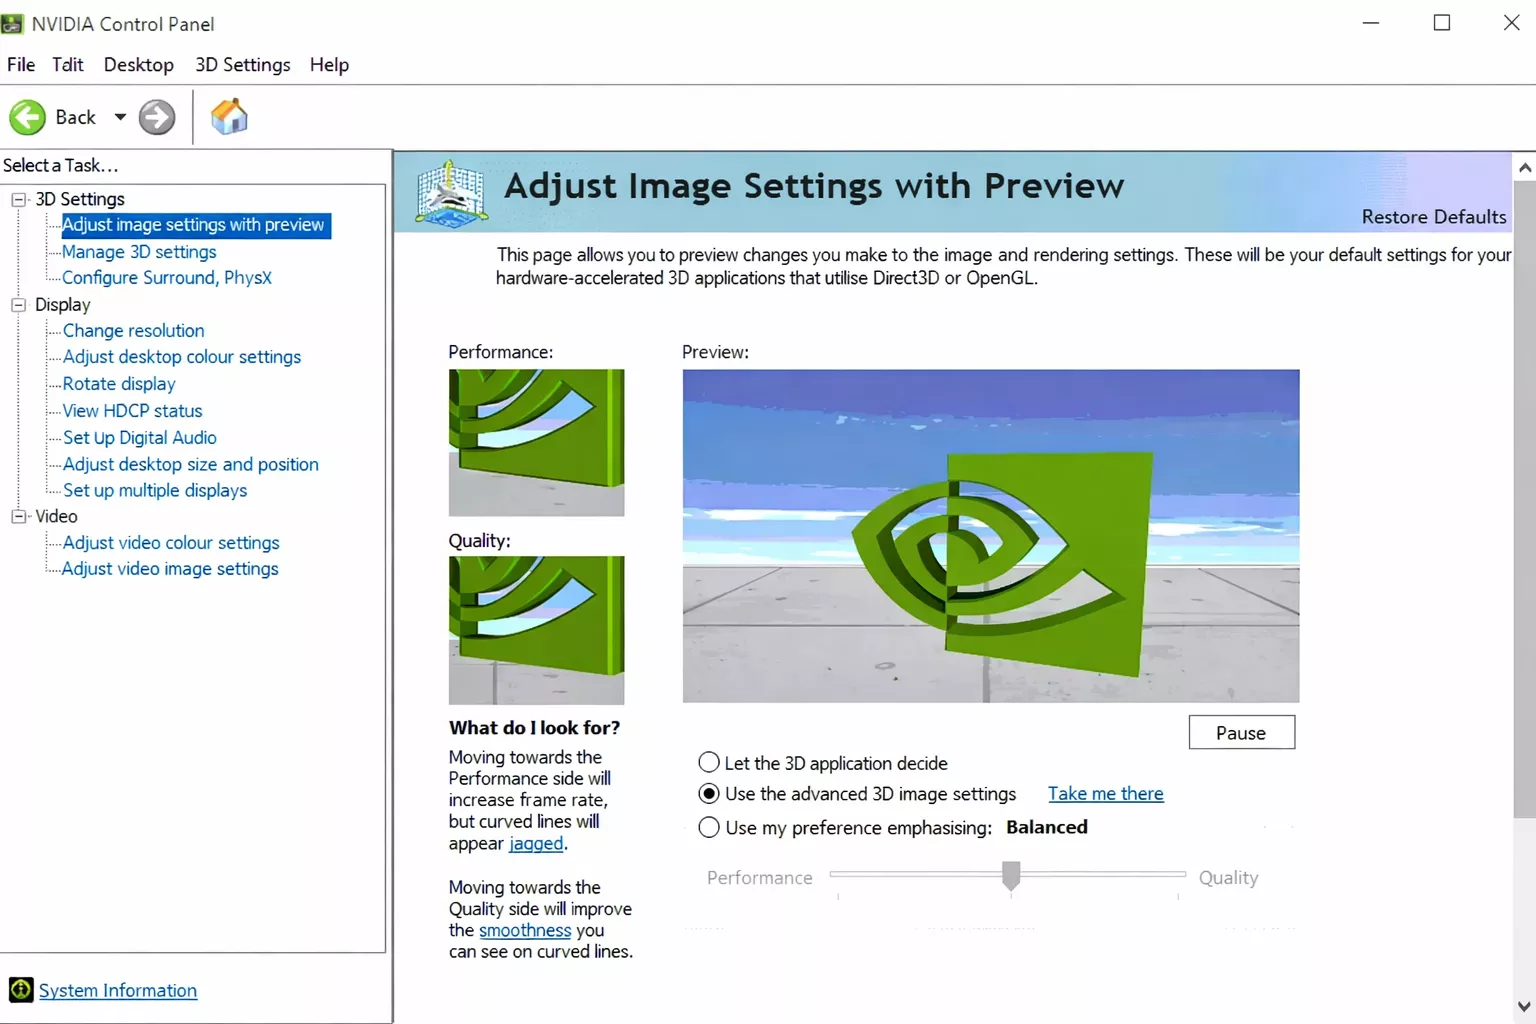Click the Back button label
This screenshot has width=1536, height=1024.
click(x=76, y=117)
